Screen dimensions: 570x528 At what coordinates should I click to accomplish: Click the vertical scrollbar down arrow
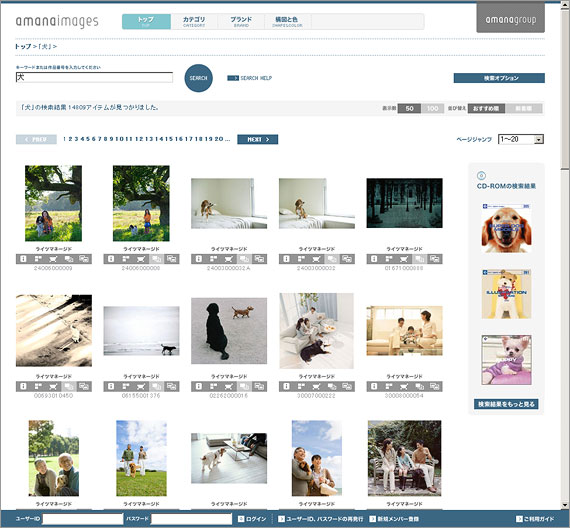[565, 504]
